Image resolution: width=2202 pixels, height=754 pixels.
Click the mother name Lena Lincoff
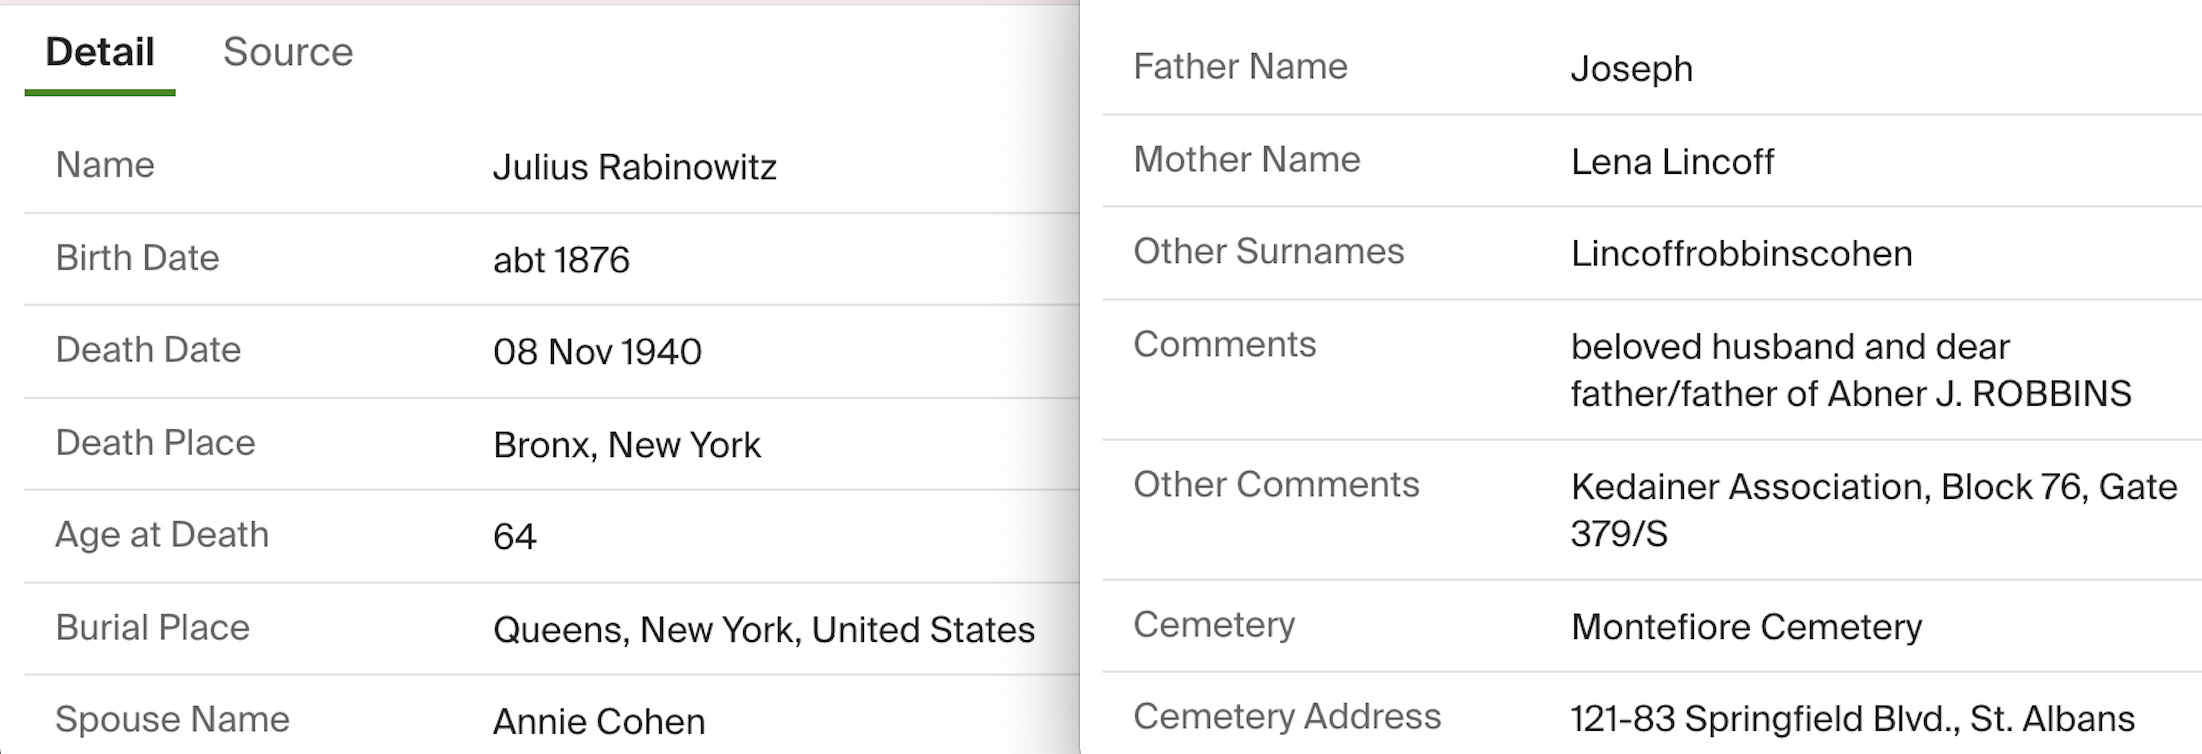(x=1672, y=162)
